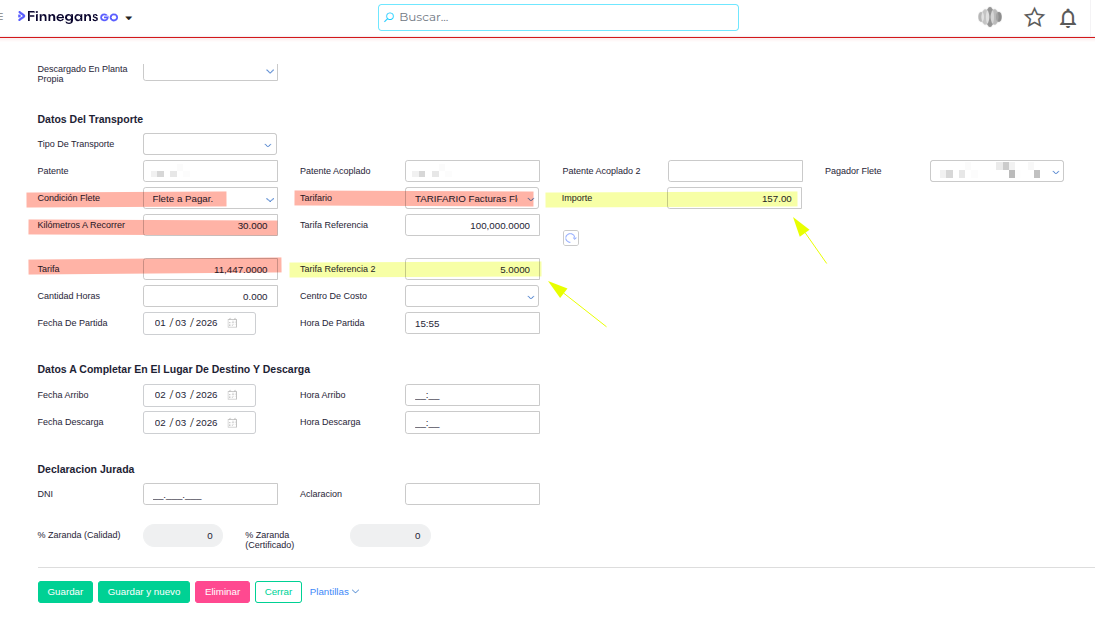Open calendar icon for Fecha De Partida
Image resolution: width=1095 pixels, height=627 pixels.
coord(233,324)
